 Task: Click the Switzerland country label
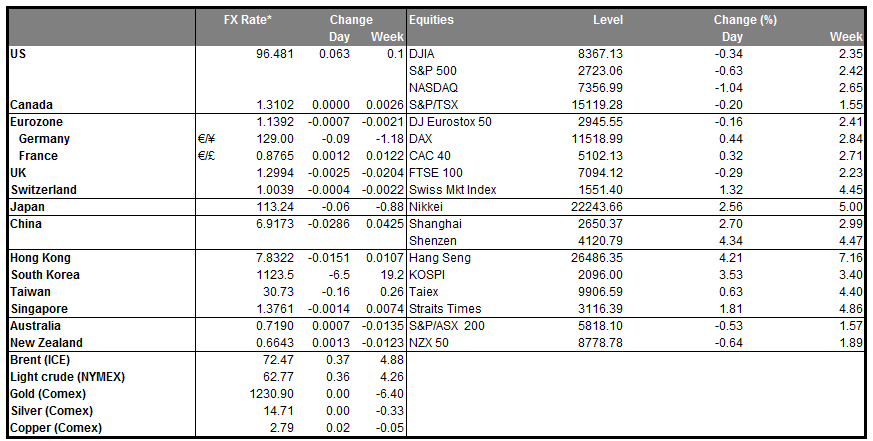tap(43, 190)
